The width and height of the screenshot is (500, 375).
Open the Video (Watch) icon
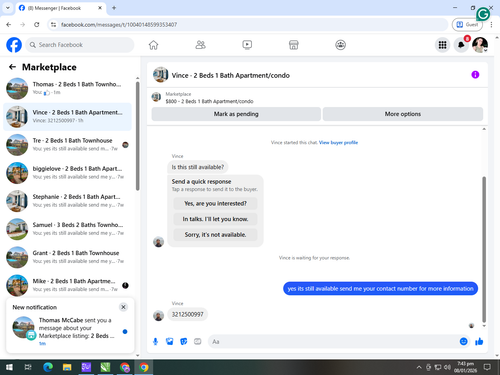coord(247,45)
